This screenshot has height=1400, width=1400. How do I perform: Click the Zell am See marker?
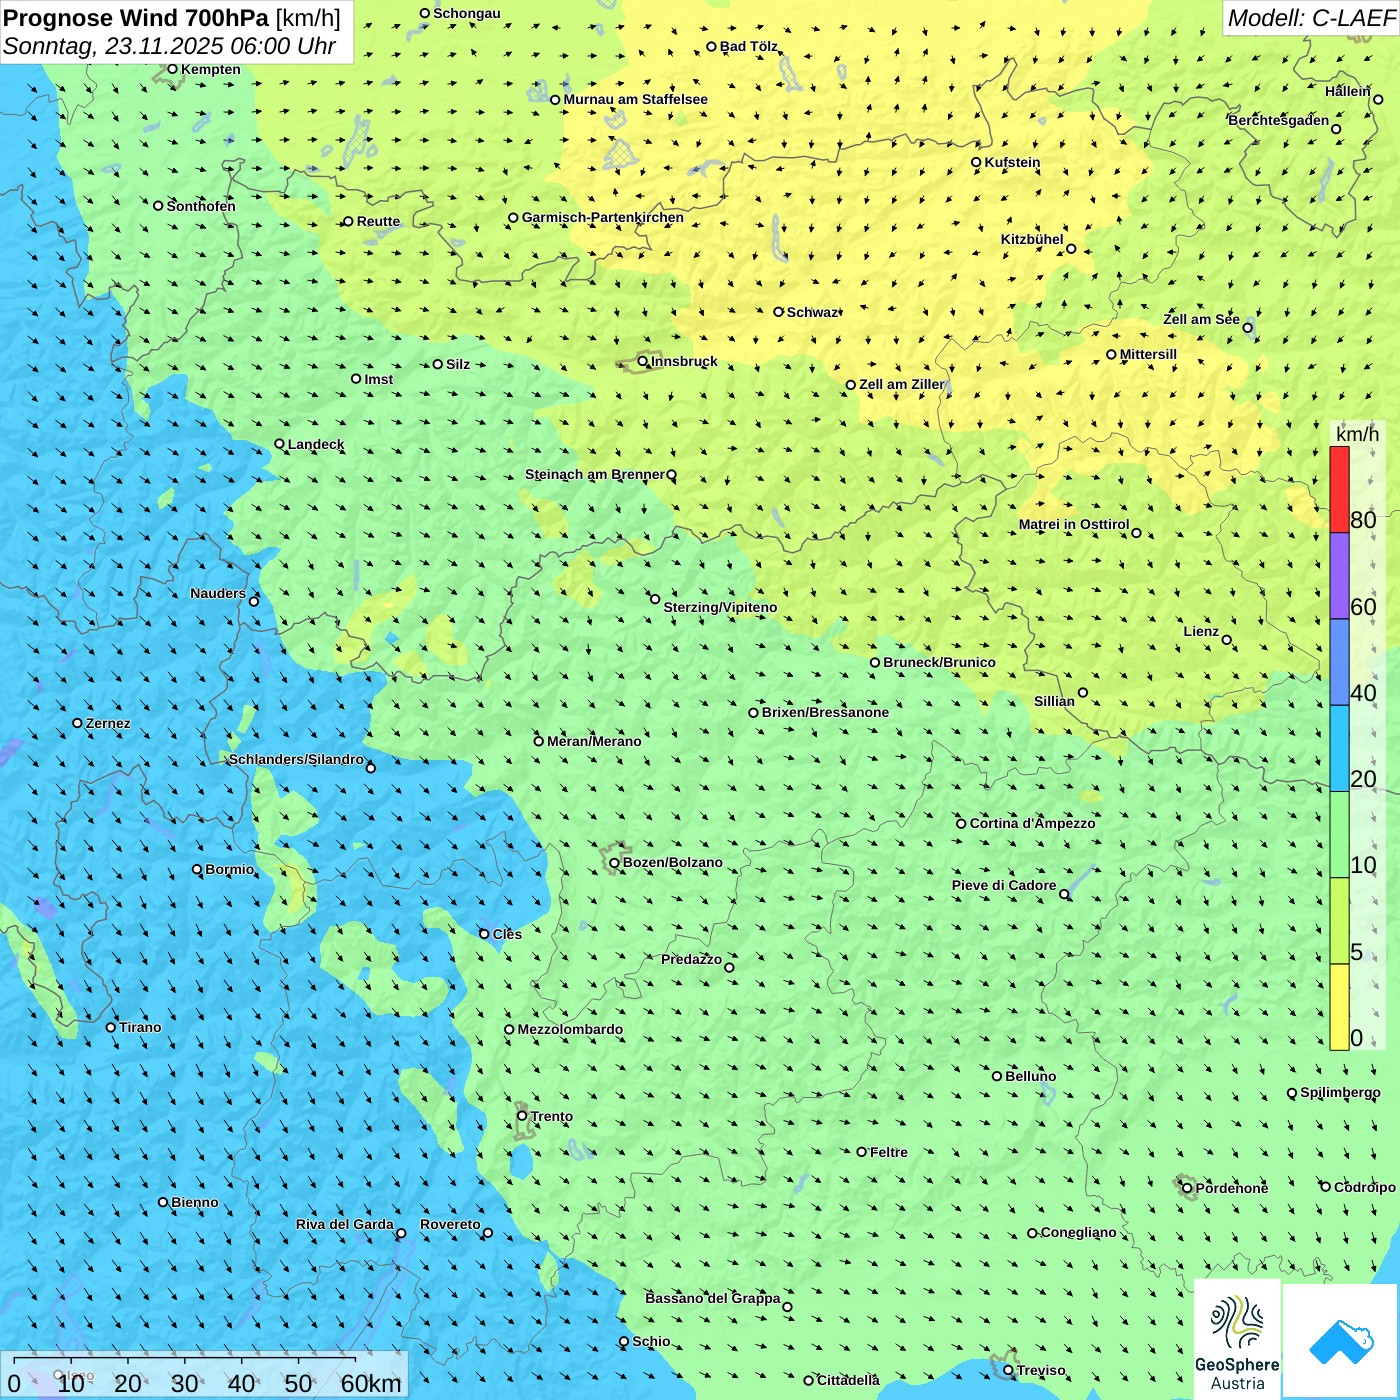coord(1247,327)
